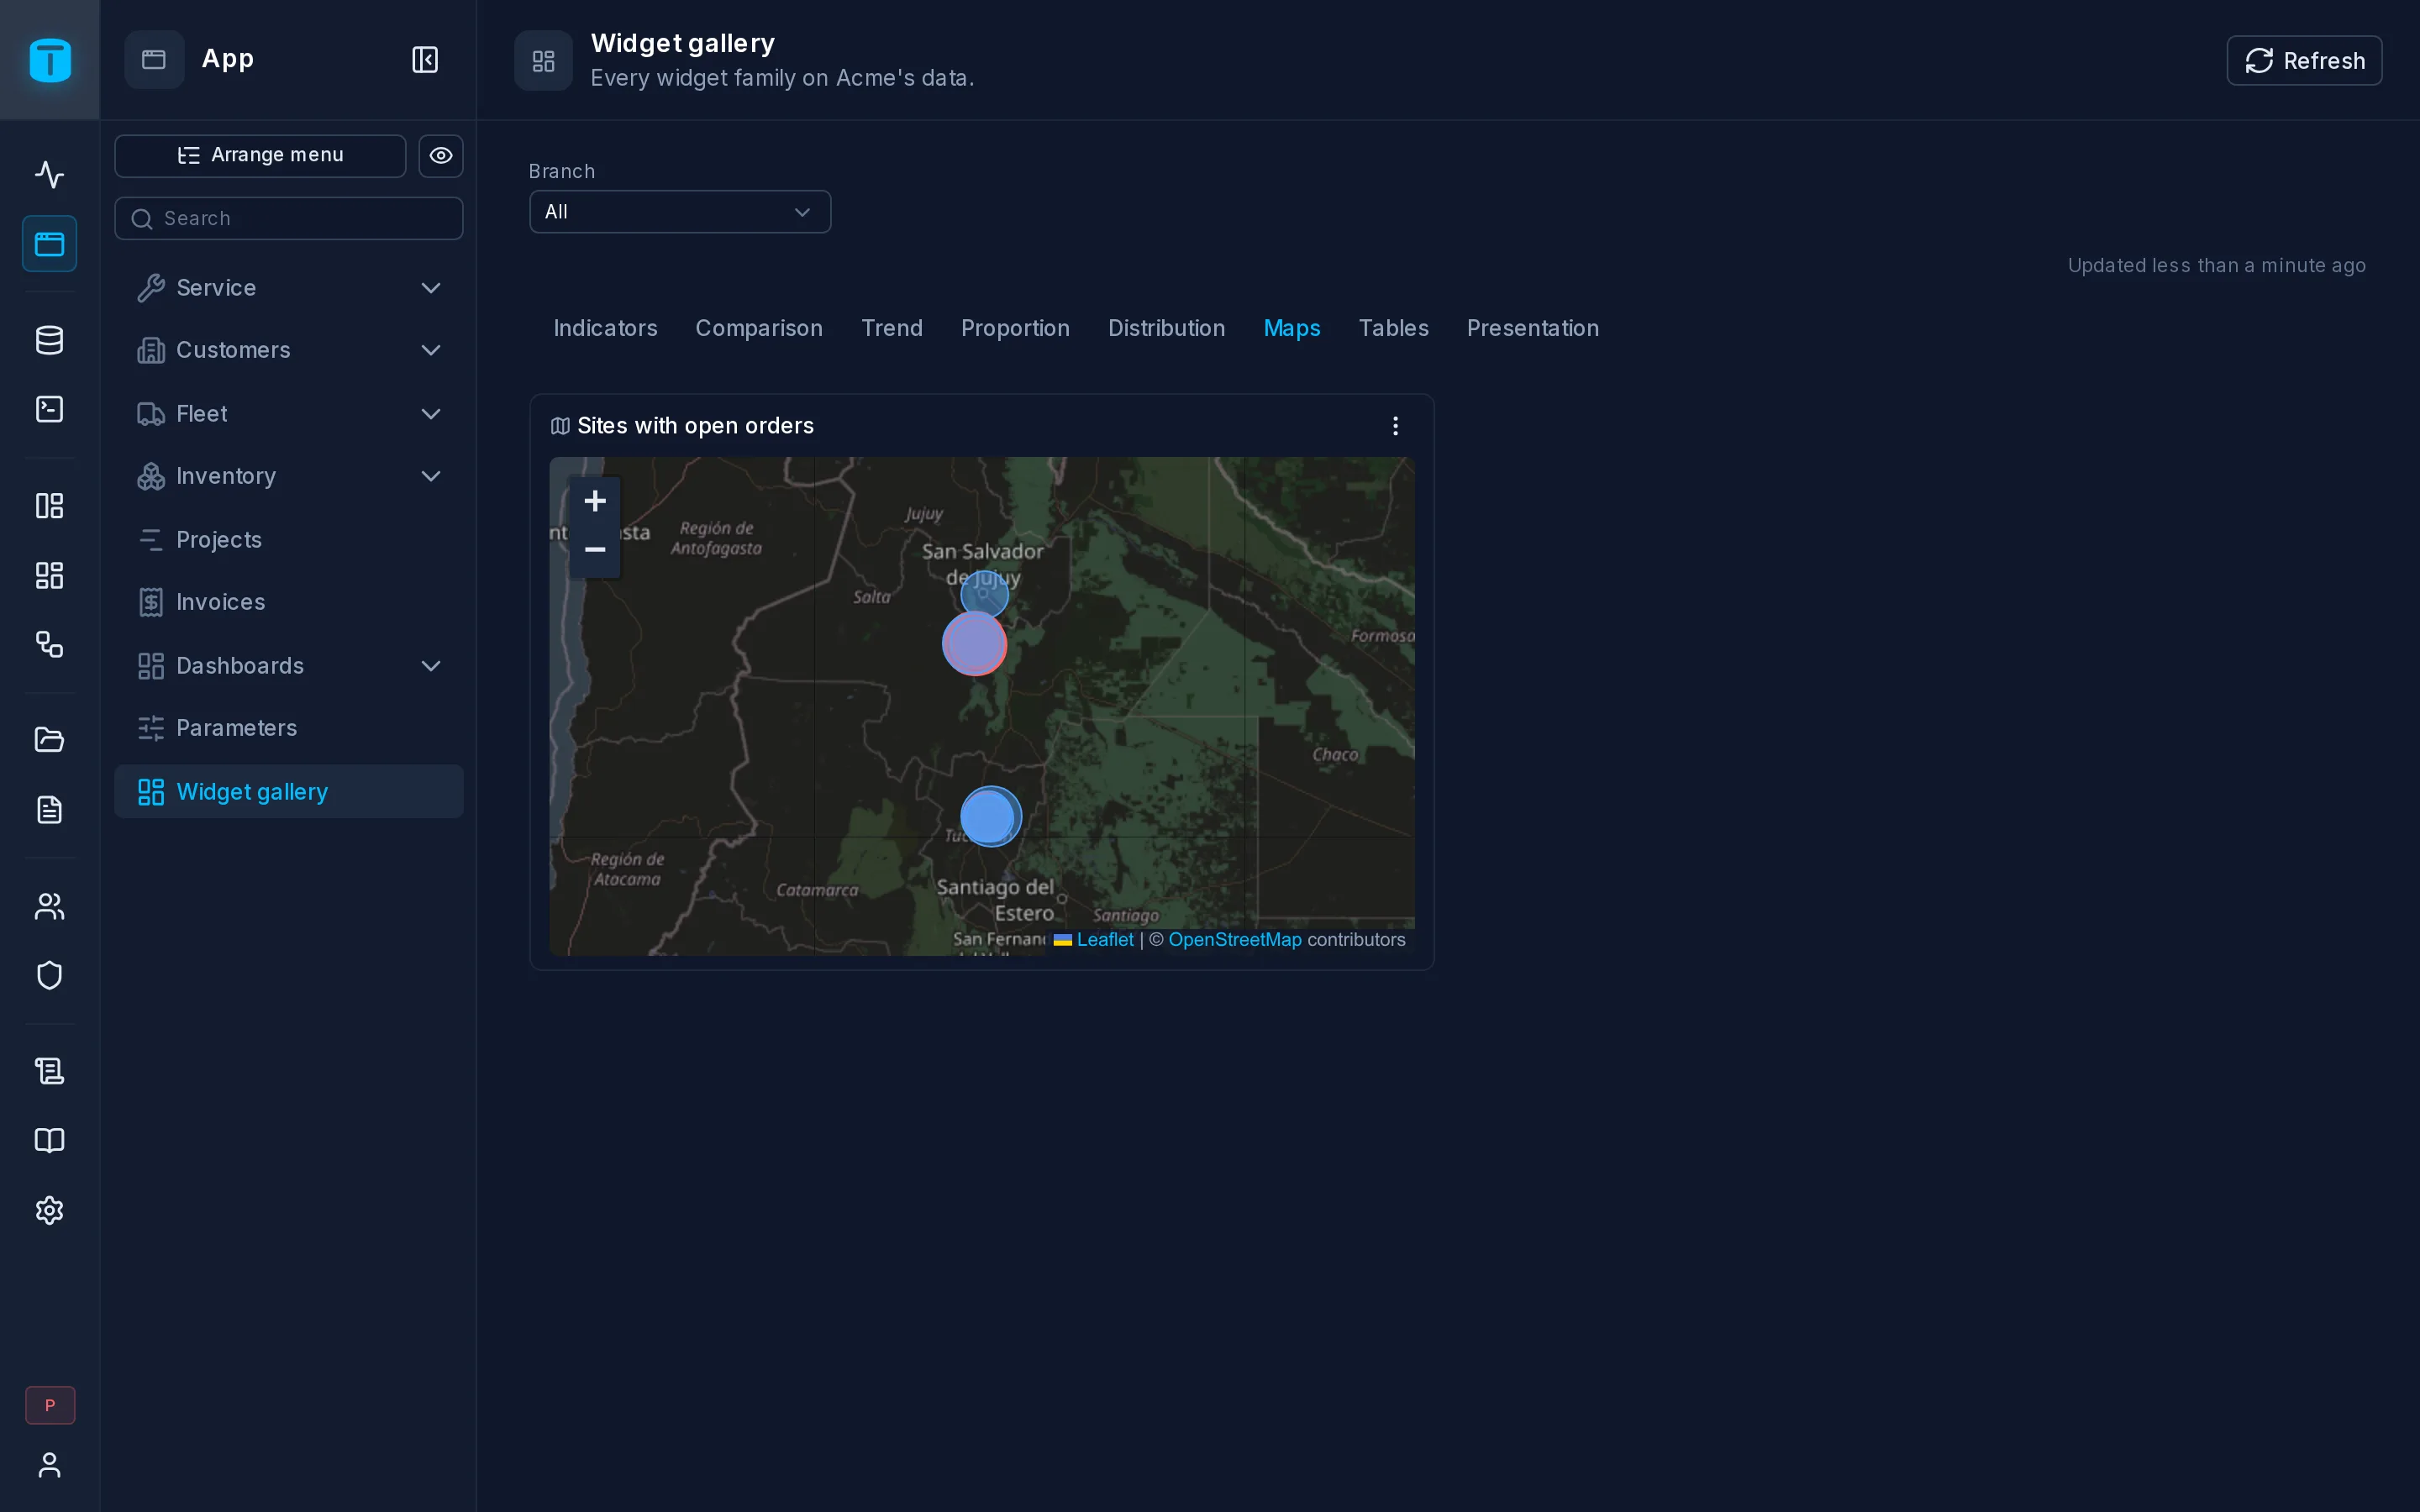Open the dashboard grid icon in rail
The width and height of the screenshot is (2420, 1512).
(x=50, y=575)
